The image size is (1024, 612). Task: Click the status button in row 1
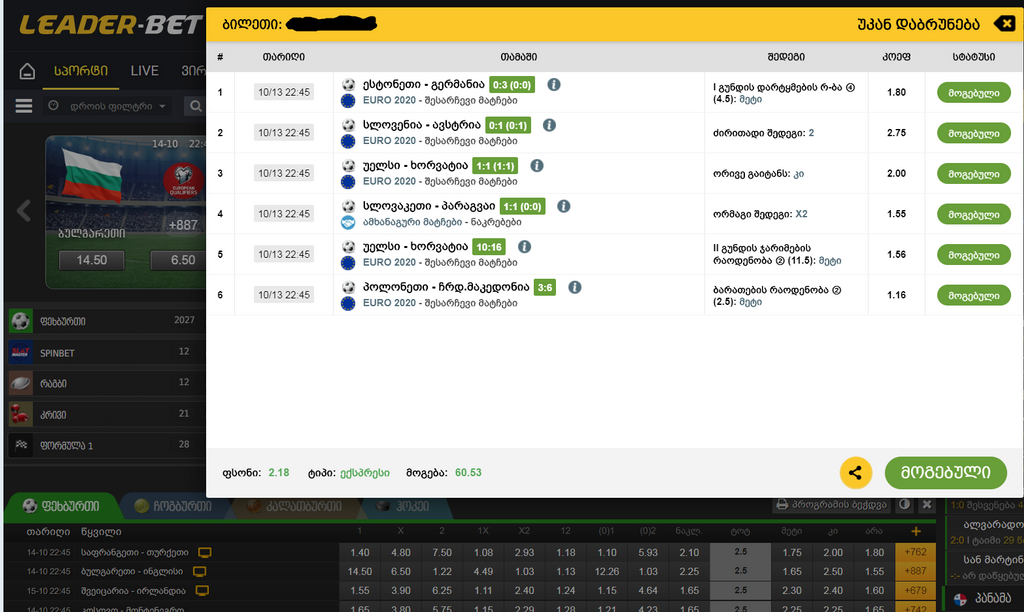coord(973,93)
